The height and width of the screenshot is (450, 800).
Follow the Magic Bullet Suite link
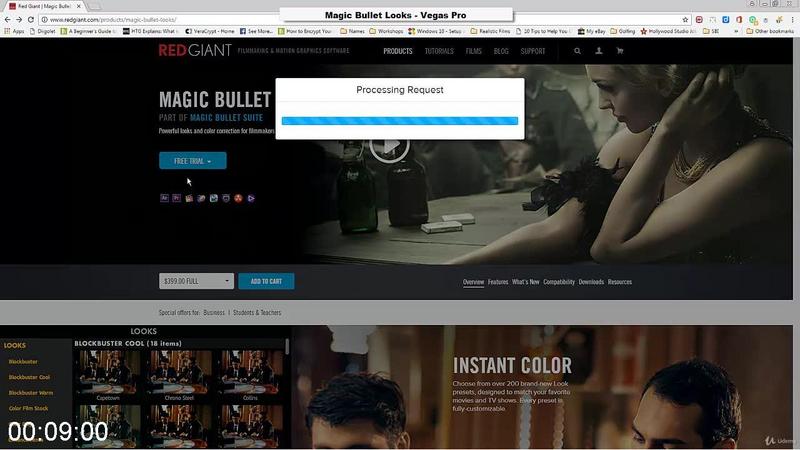[227, 117]
